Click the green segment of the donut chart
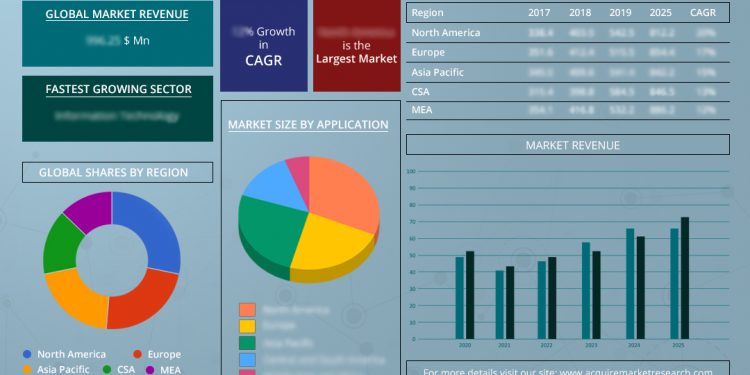The image size is (750, 375). click(x=60, y=245)
